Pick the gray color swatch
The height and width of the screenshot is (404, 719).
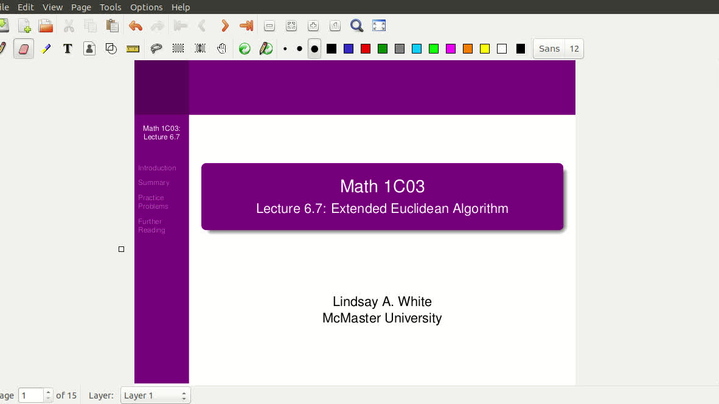[399, 49]
